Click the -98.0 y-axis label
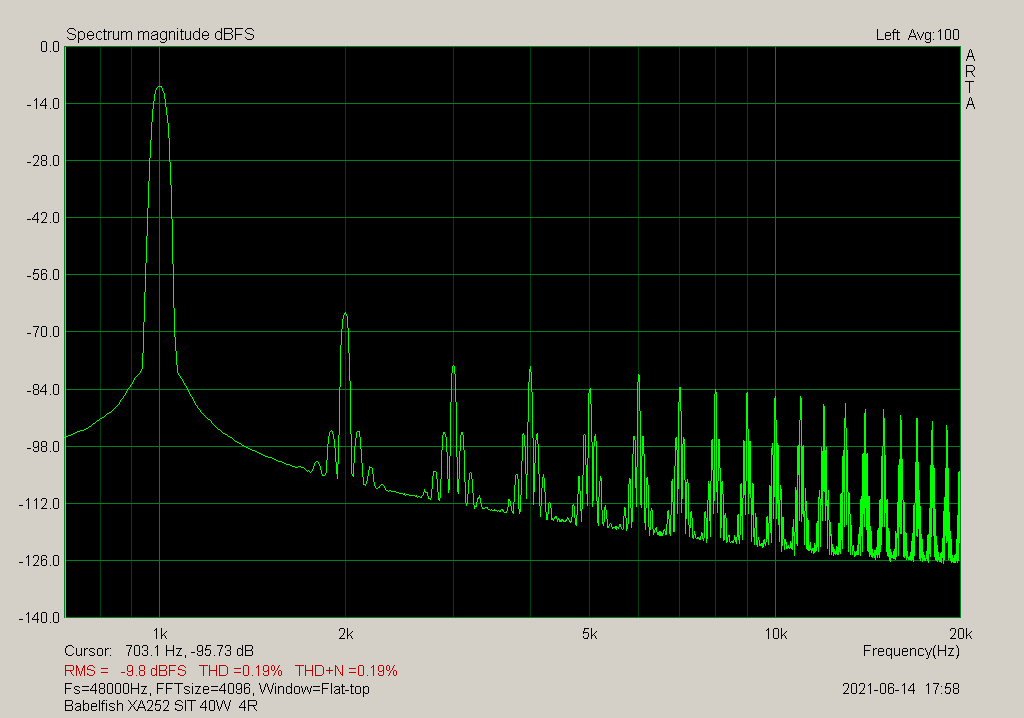This screenshot has height=718, width=1024. click(x=42, y=446)
